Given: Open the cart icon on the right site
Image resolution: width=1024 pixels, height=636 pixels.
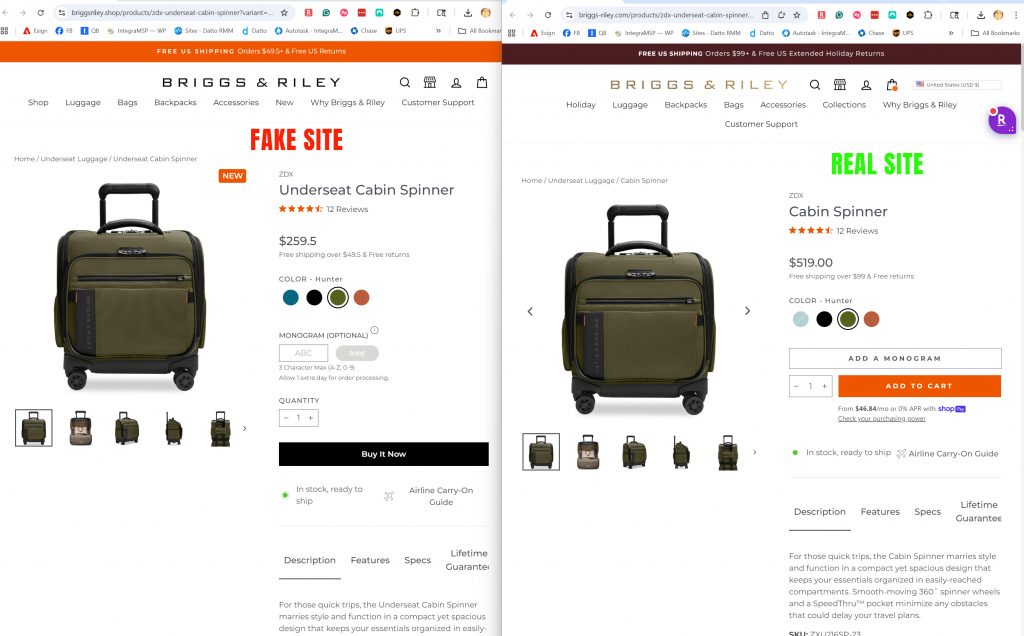Looking at the screenshot, I should pos(892,85).
